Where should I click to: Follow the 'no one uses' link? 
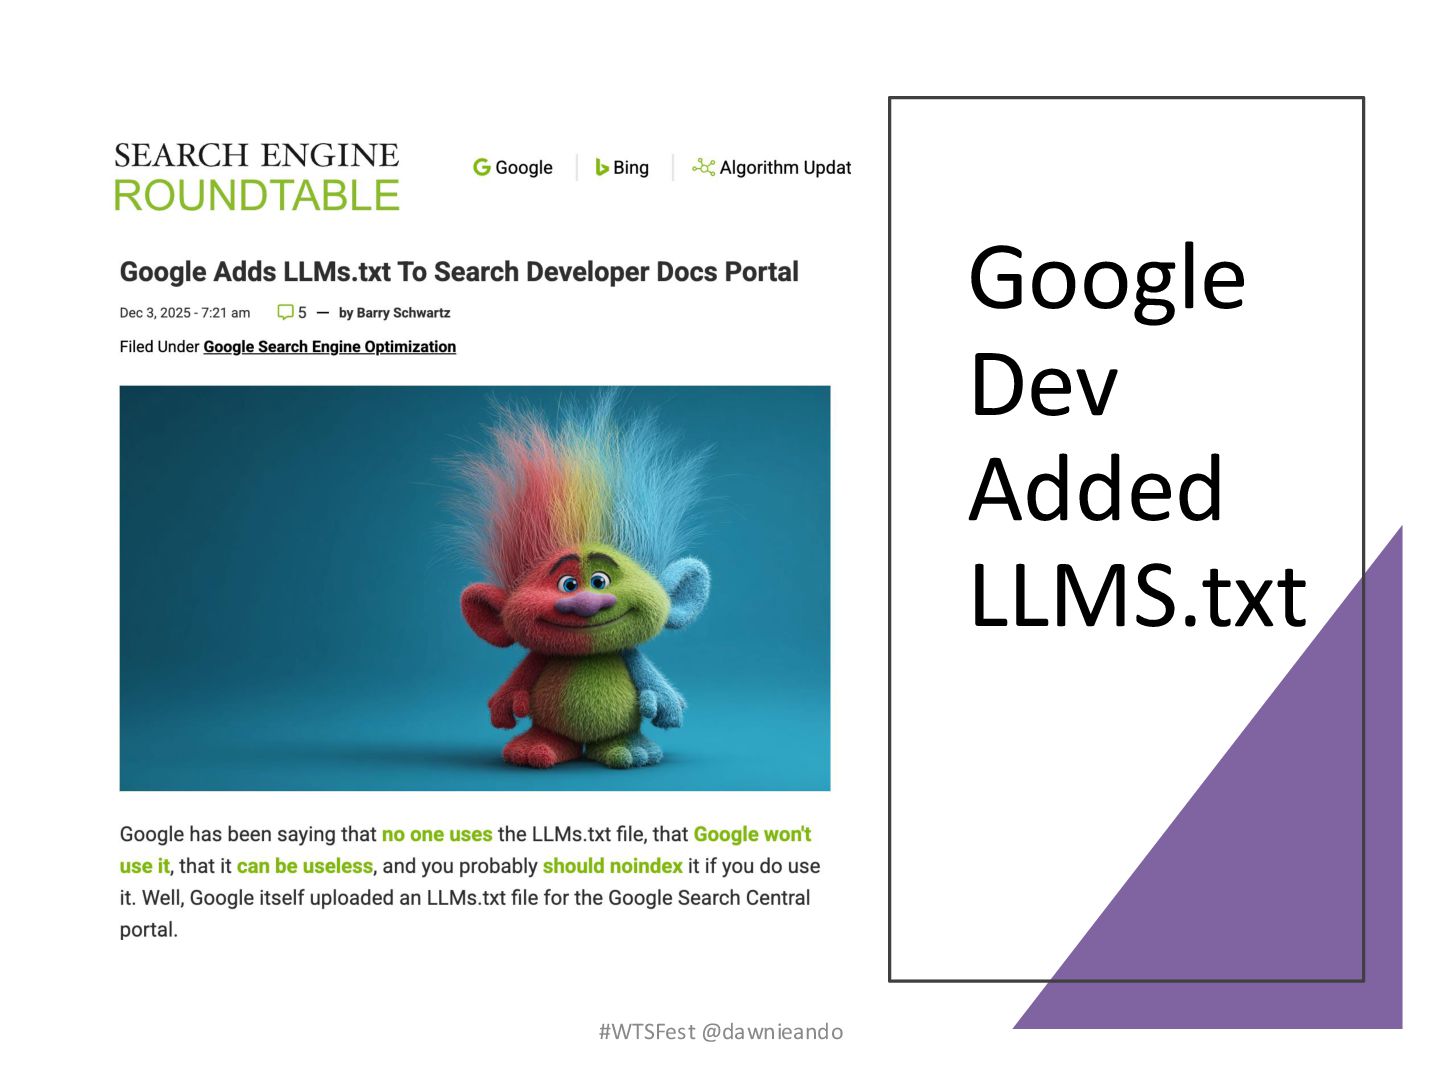(437, 834)
